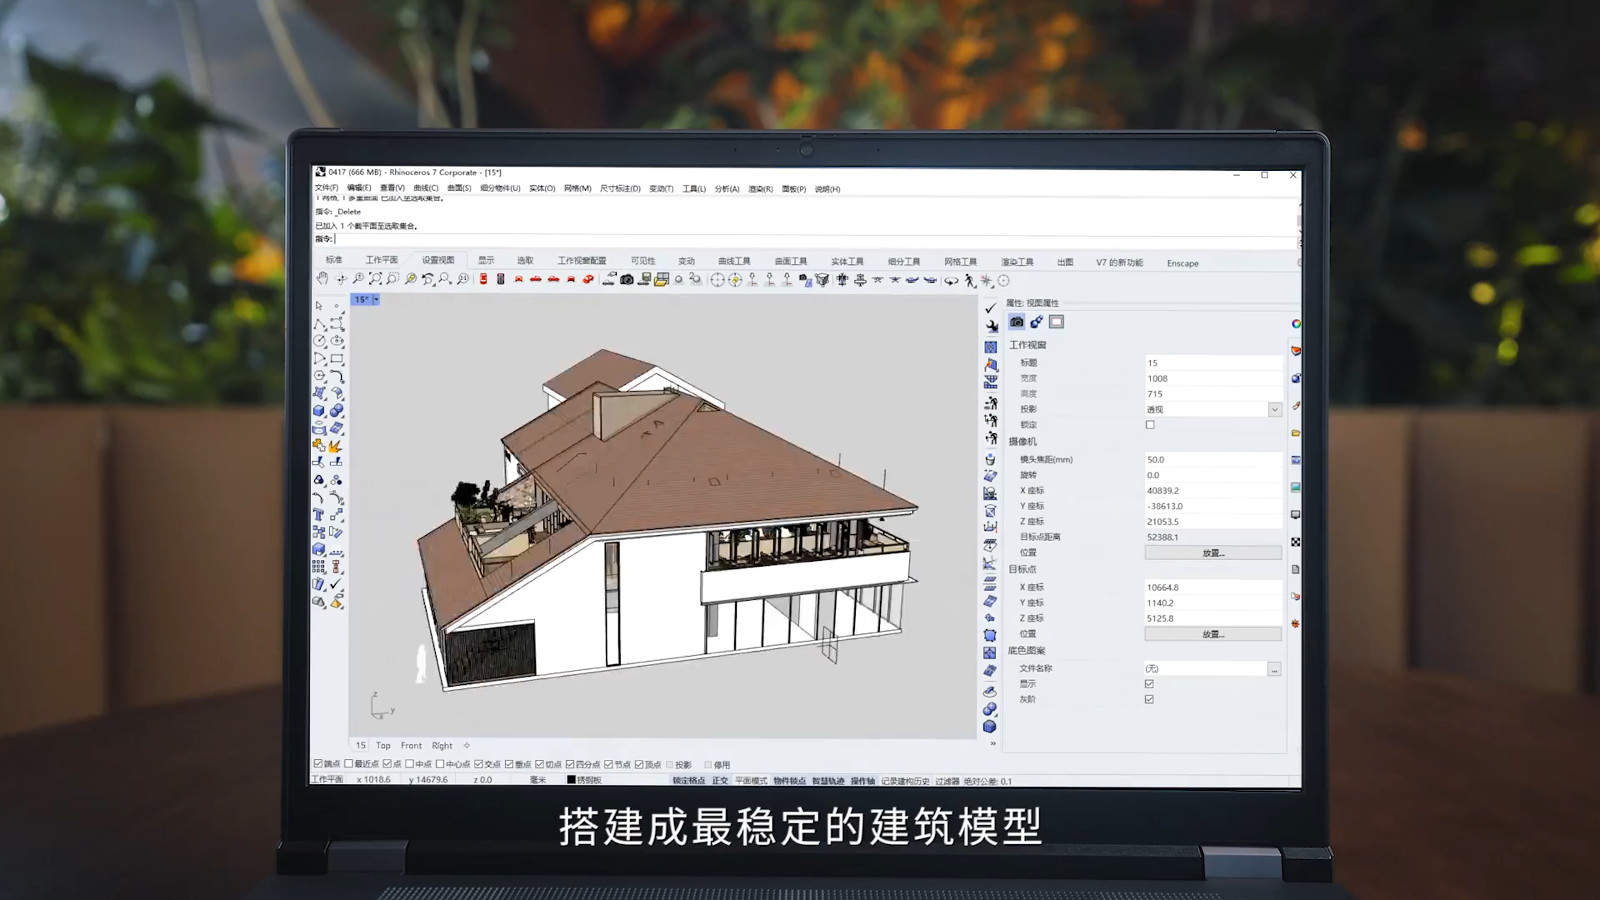Toggle the 锁定 lock checkbox
The width and height of the screenshot is (1600, 900).
[x=1150, y=425]
